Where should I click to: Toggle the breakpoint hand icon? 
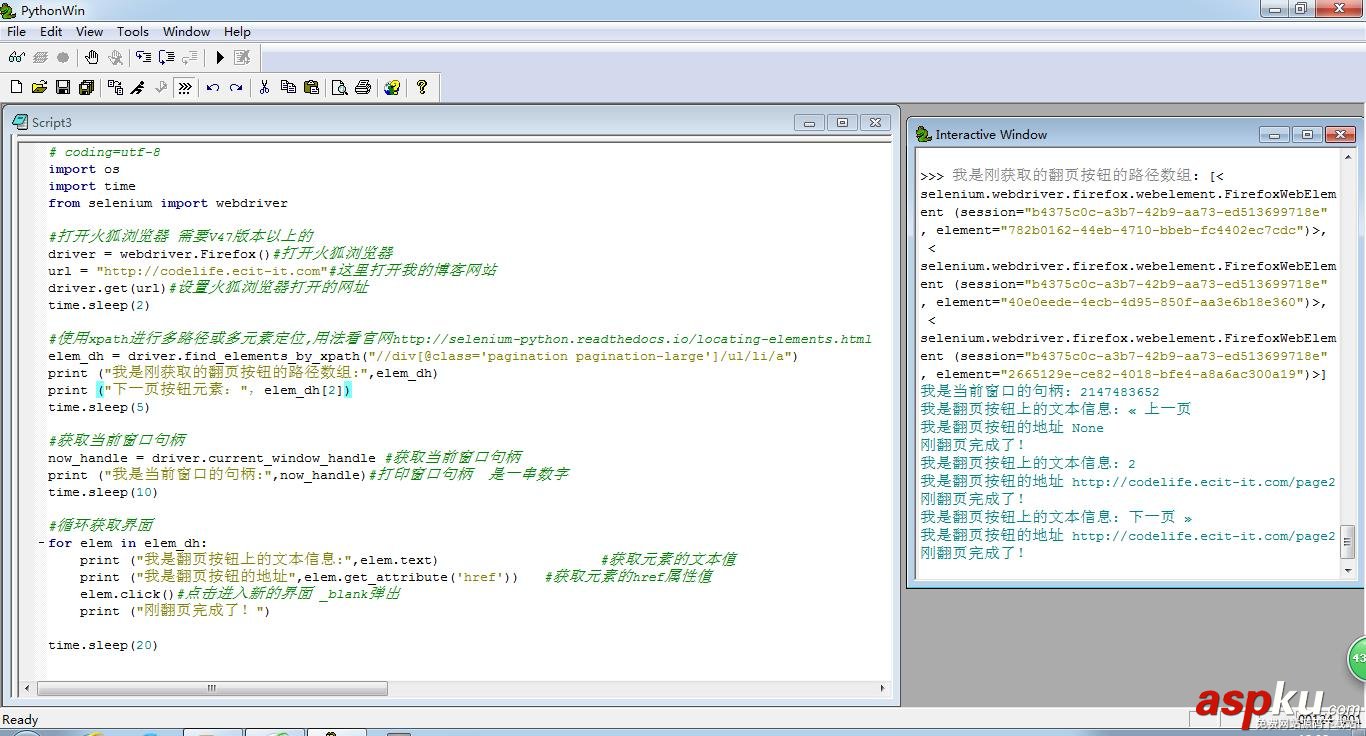coord(91,57)
